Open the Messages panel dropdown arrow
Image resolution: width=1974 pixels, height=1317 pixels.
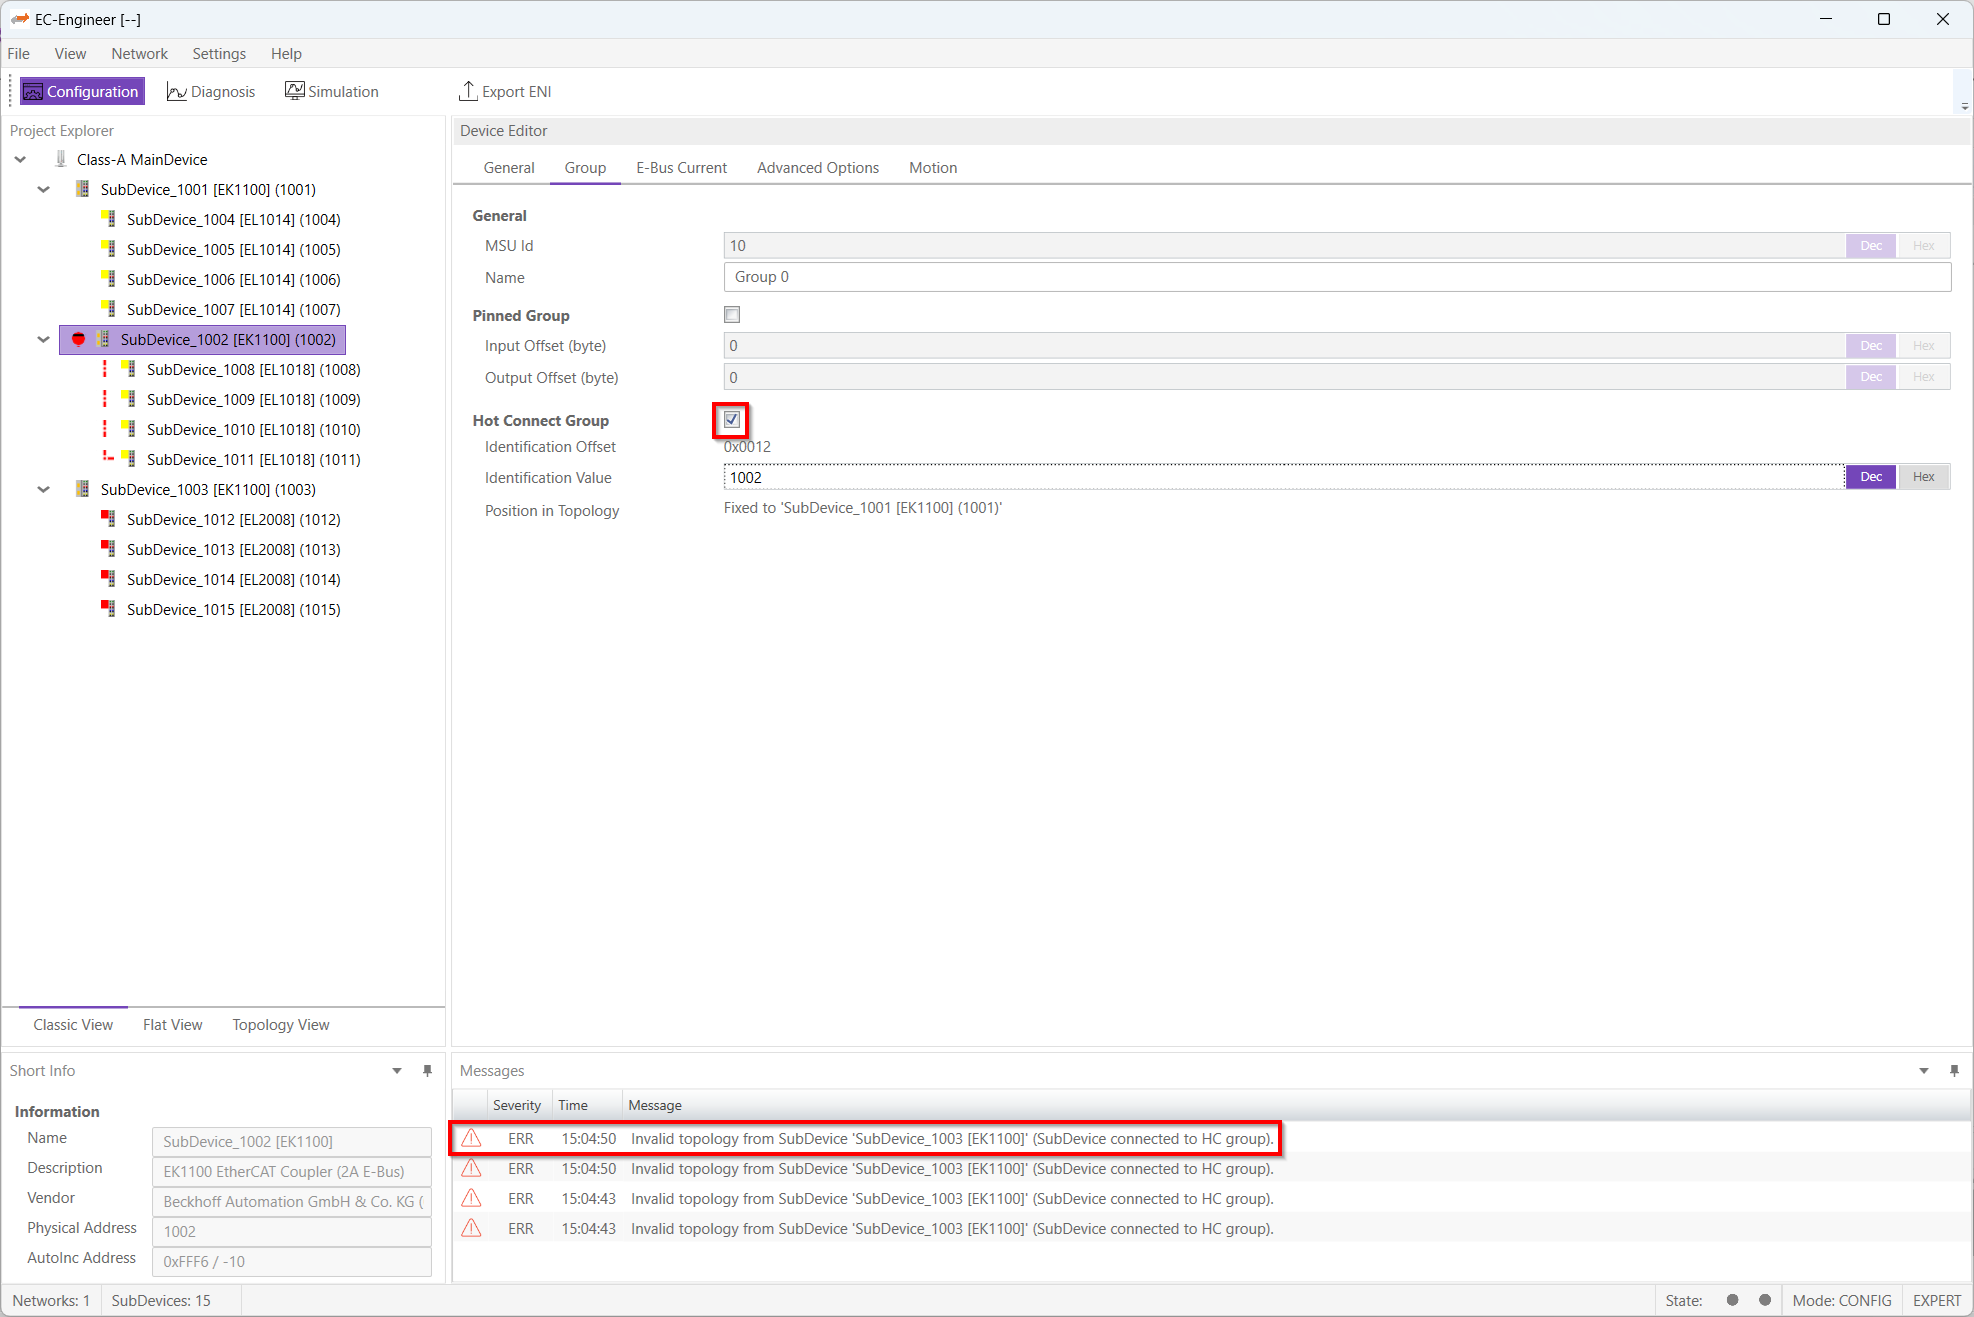[1923, 1071]
